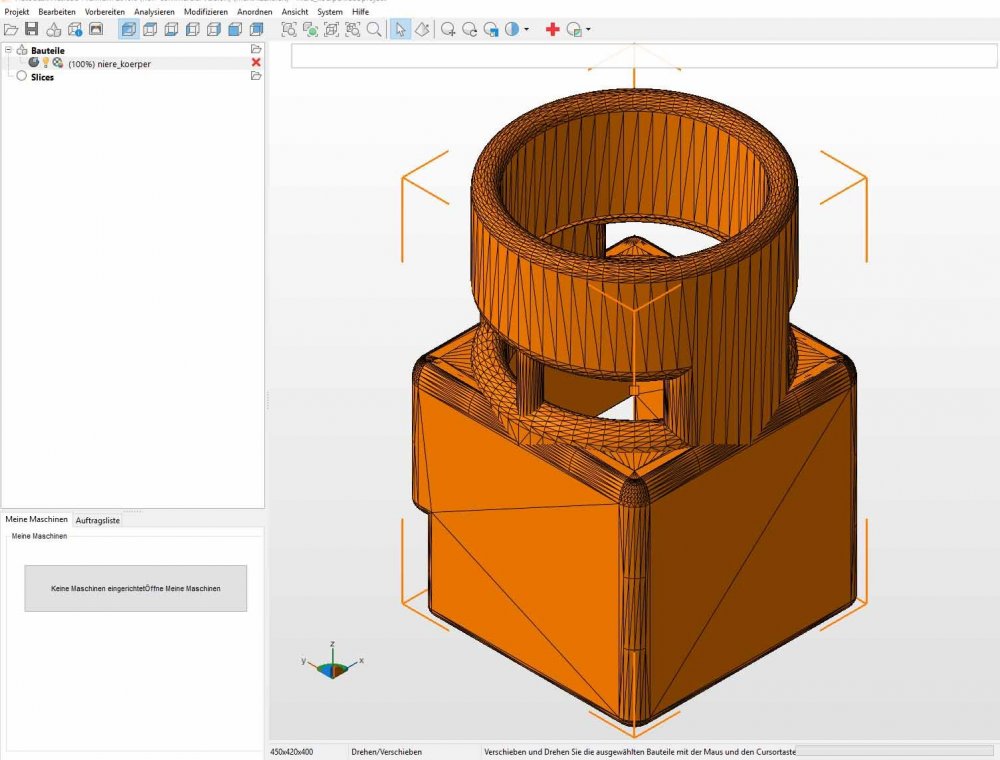Collapse the Bauteile tree node
The height and width of the screenshot is (760, 1000).
(8, 49)
